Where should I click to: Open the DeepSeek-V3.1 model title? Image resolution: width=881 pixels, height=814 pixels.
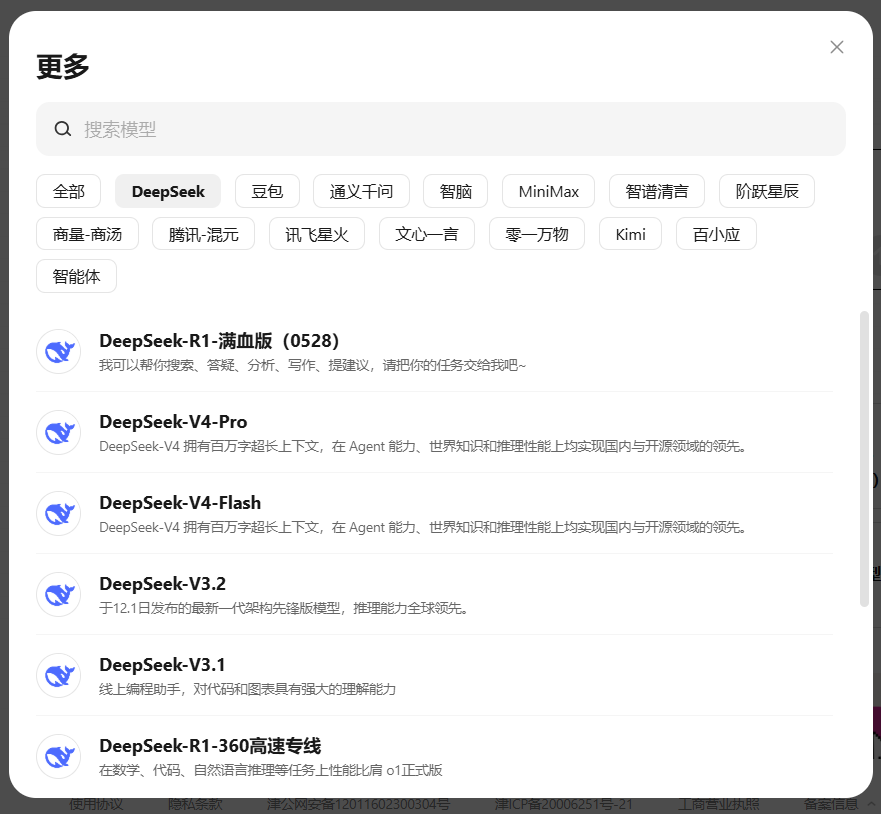[x=162, y=665]
